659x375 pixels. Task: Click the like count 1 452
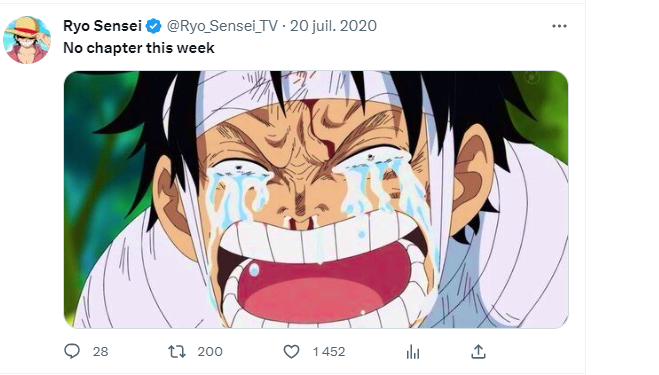pos(329,351)
